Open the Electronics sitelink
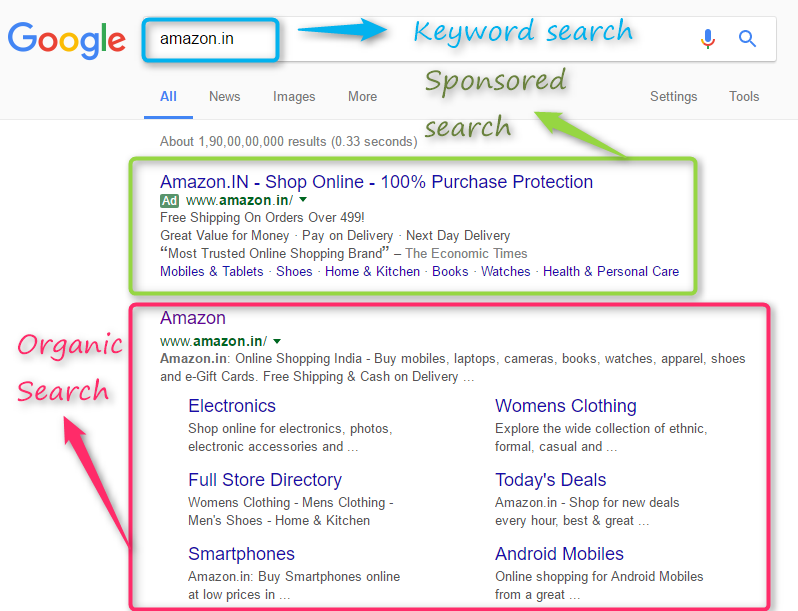The height and width of the screenshot is (611, 798). click(x=232, y=406)
